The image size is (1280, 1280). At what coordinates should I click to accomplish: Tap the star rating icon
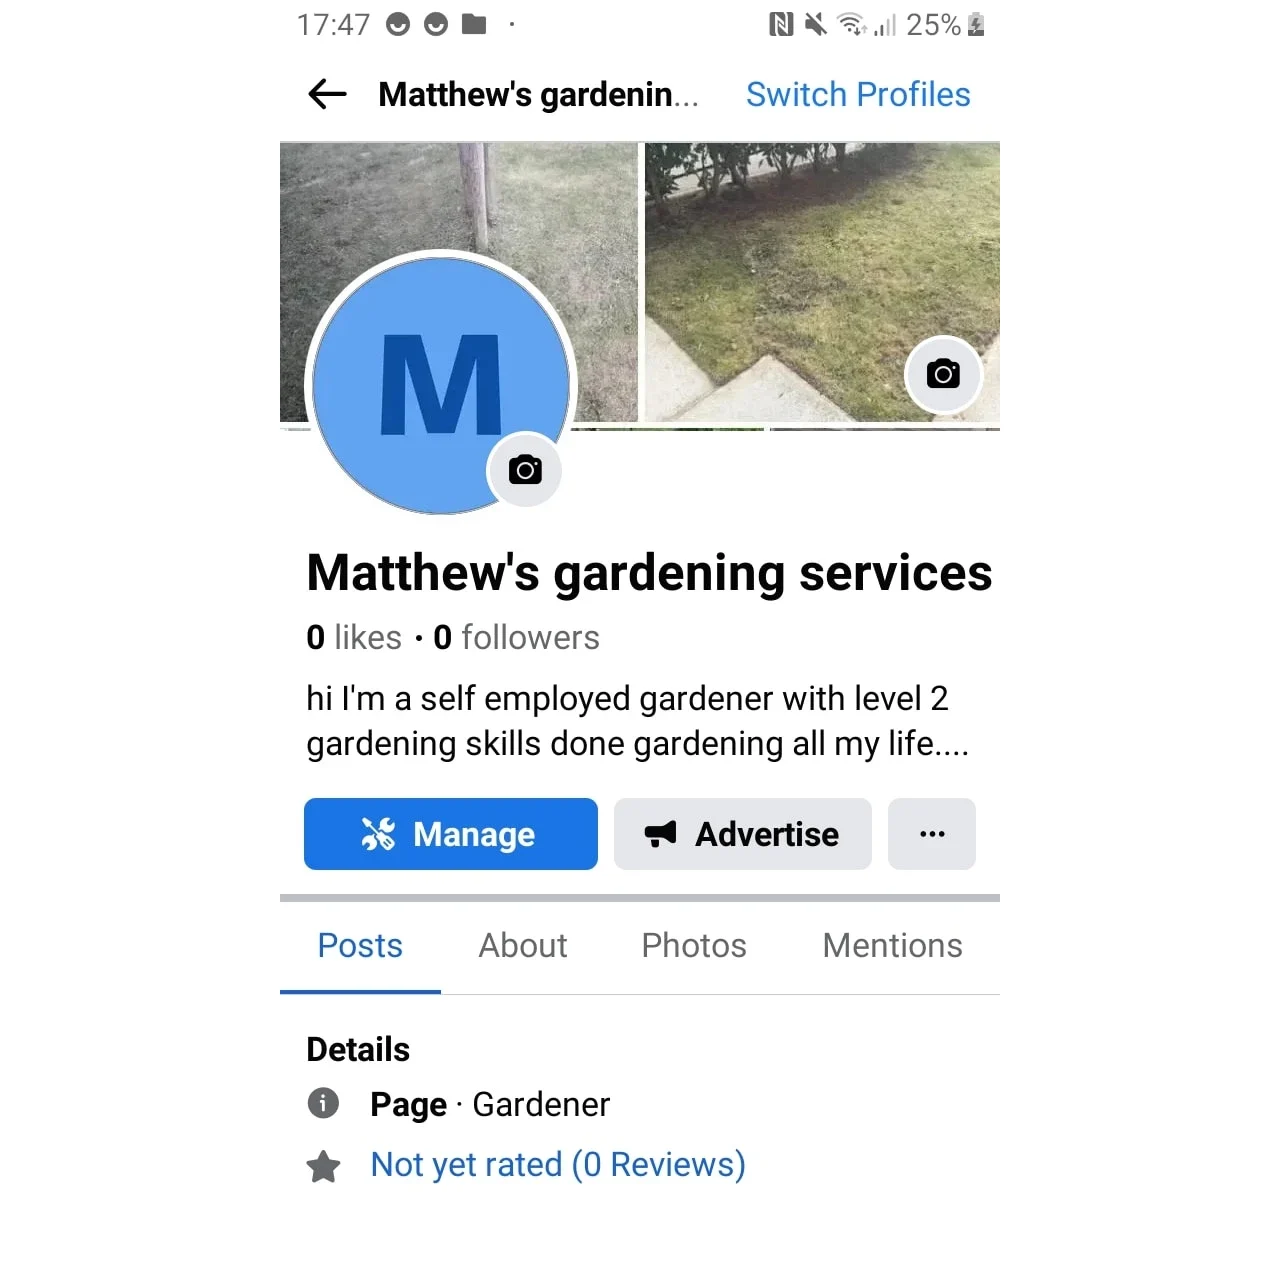323,1166
